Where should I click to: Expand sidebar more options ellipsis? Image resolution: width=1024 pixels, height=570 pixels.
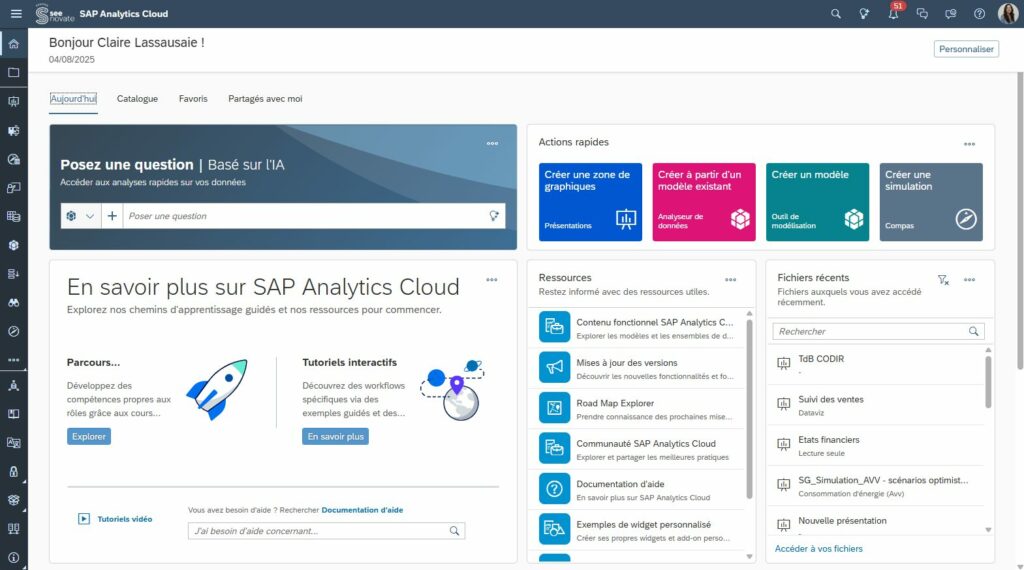14,360
